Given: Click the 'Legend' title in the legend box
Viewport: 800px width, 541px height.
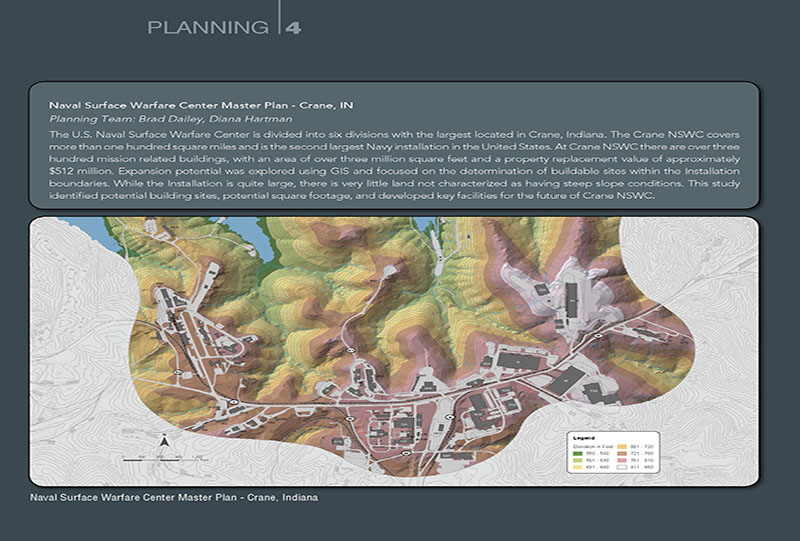Looking at the screenshot, I should 584,438.
